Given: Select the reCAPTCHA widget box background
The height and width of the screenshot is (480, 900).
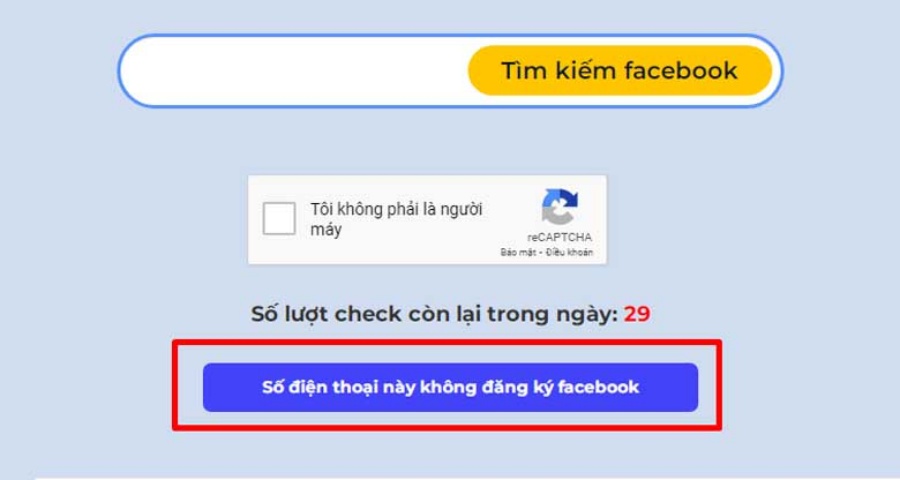Looking at the screenshot, I should 427,219.
